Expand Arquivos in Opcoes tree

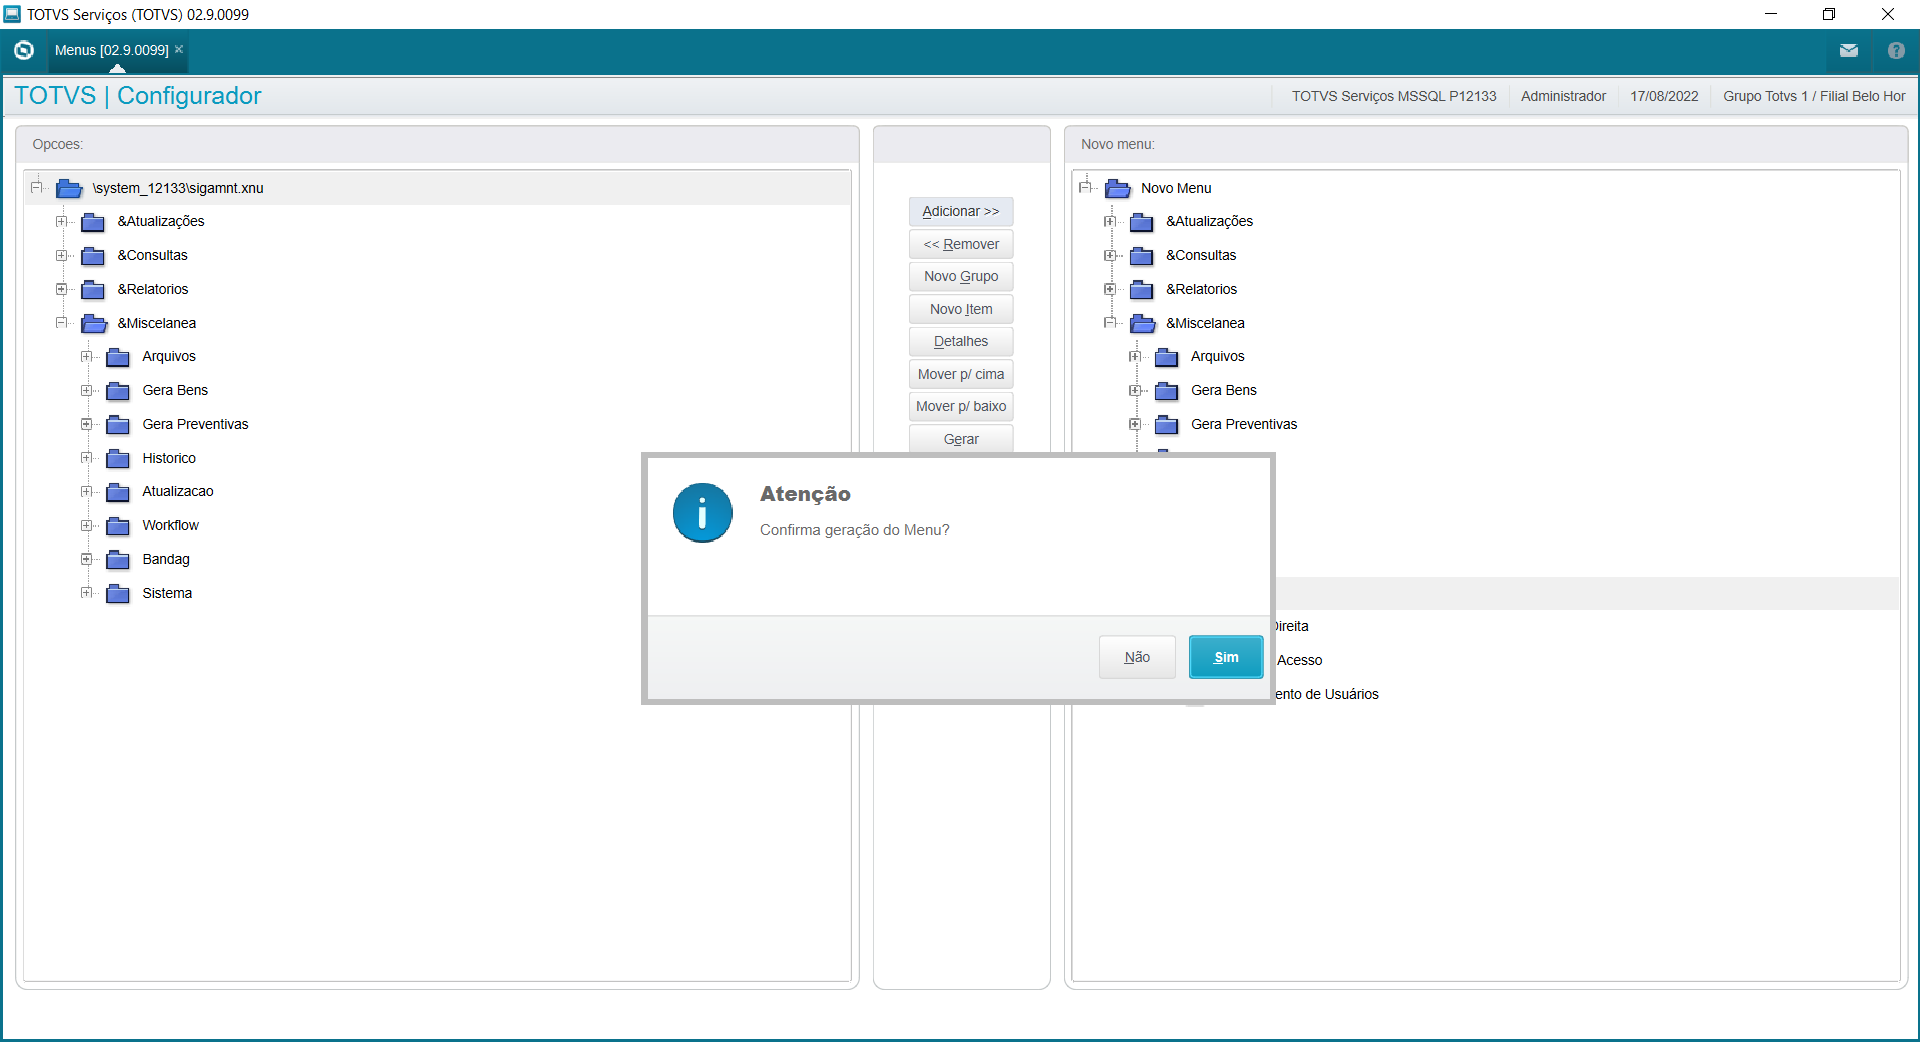coord(87,356)
